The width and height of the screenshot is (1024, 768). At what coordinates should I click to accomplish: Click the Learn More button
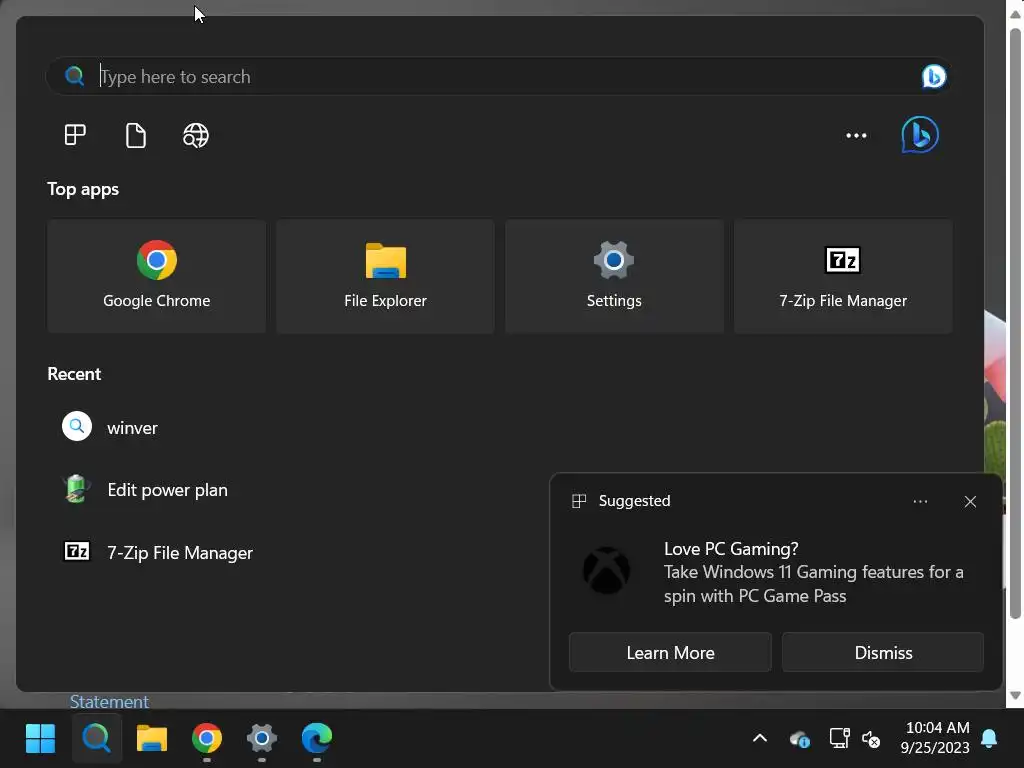[x=670, y=652]
